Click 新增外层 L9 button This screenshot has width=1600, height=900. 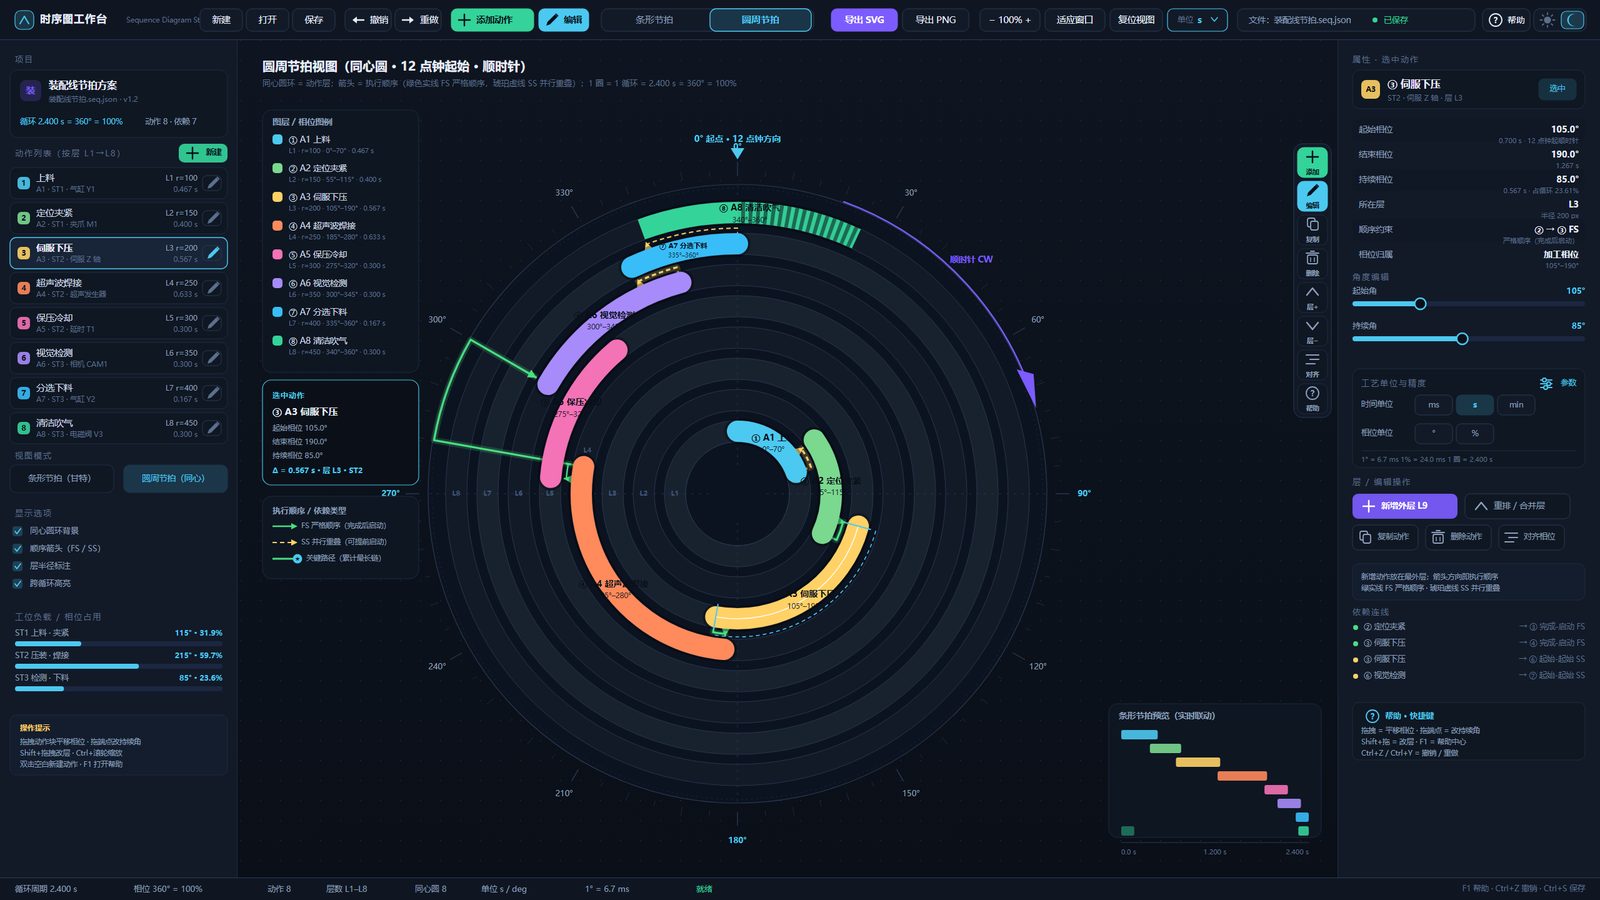tap(1405, 506)
